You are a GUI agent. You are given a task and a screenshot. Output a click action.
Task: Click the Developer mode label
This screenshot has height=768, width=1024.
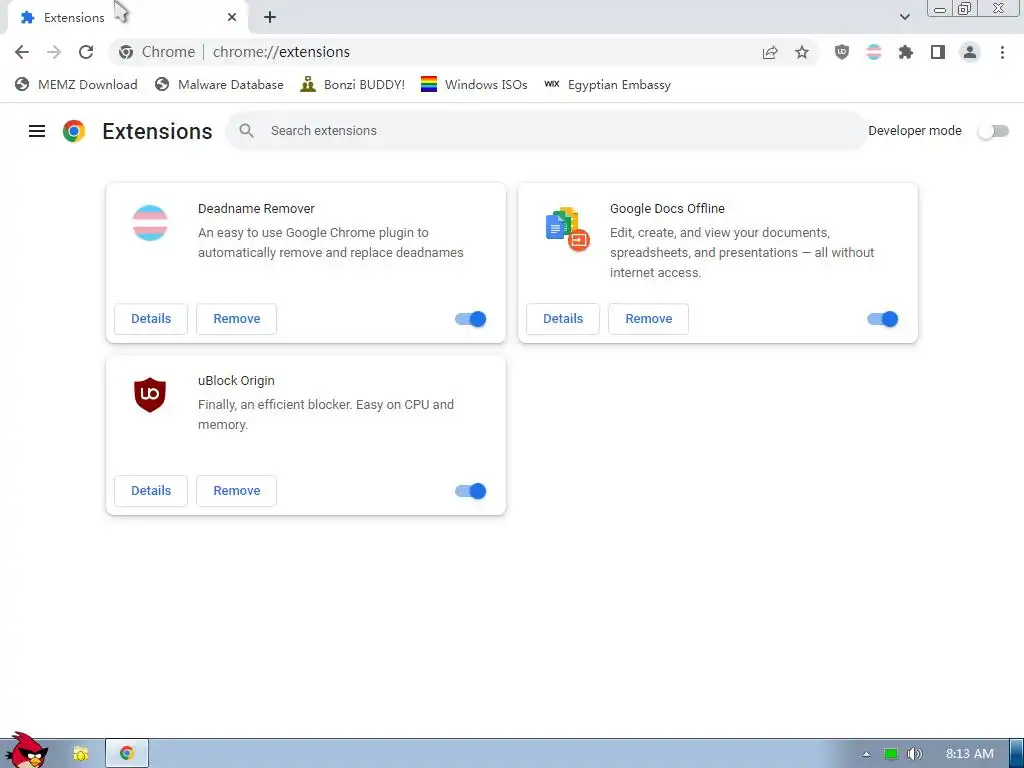[915, 131]
